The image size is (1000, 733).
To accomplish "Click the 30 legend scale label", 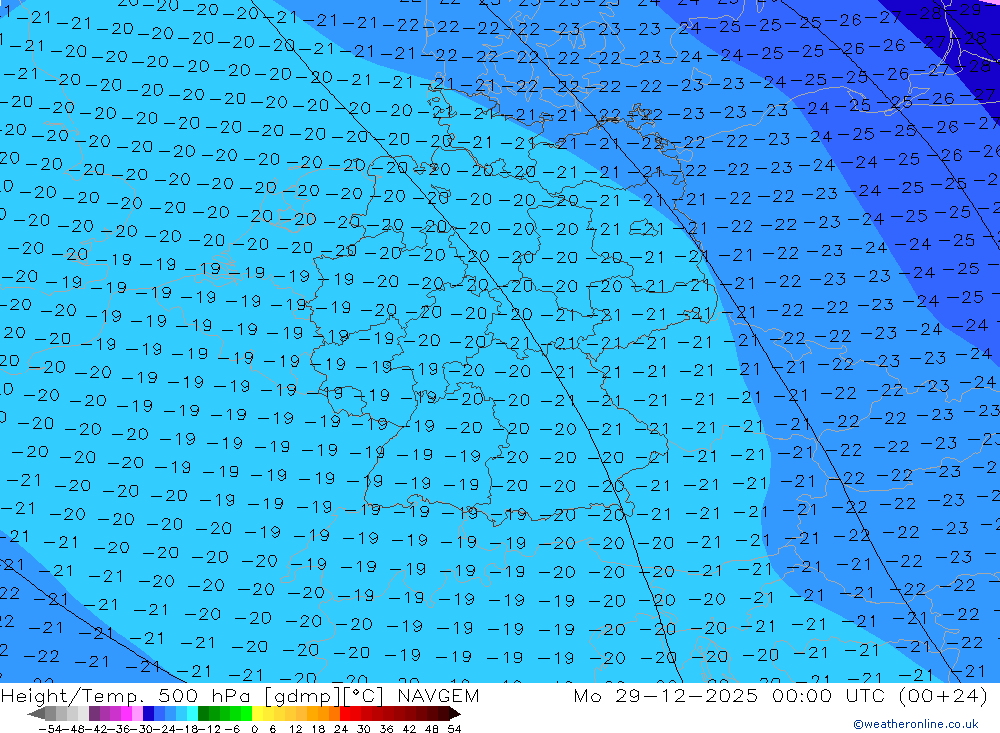I will [364, 729].
